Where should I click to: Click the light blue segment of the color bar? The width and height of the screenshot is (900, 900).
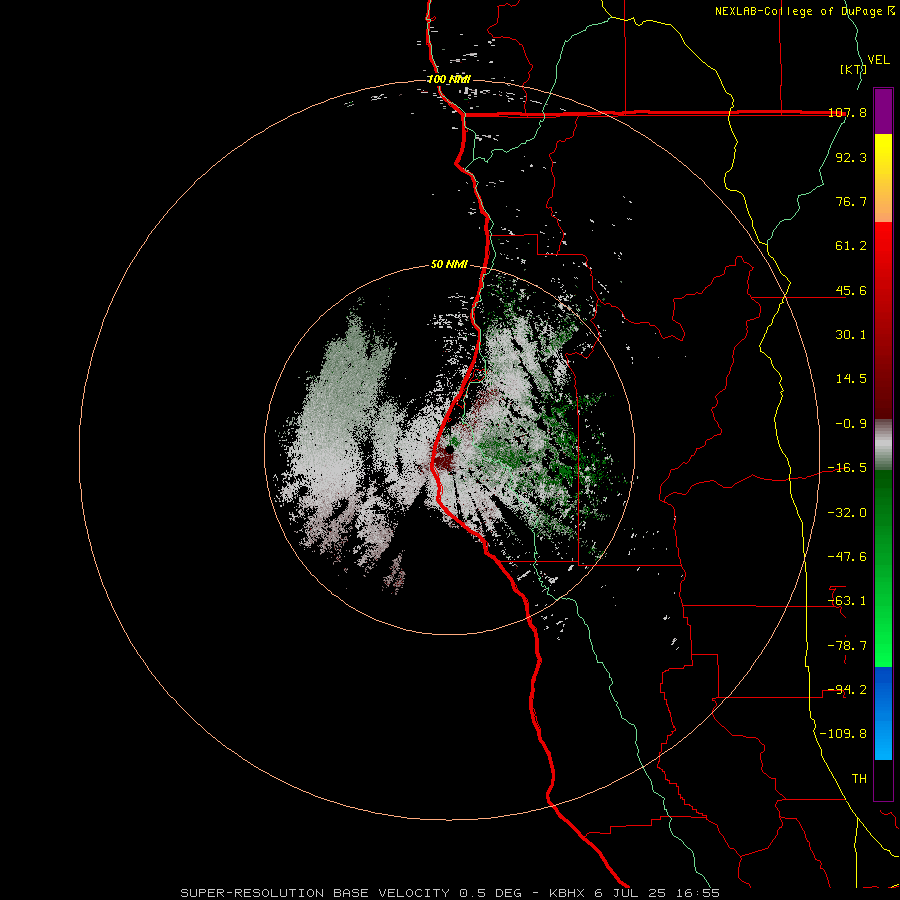[883, 713]
